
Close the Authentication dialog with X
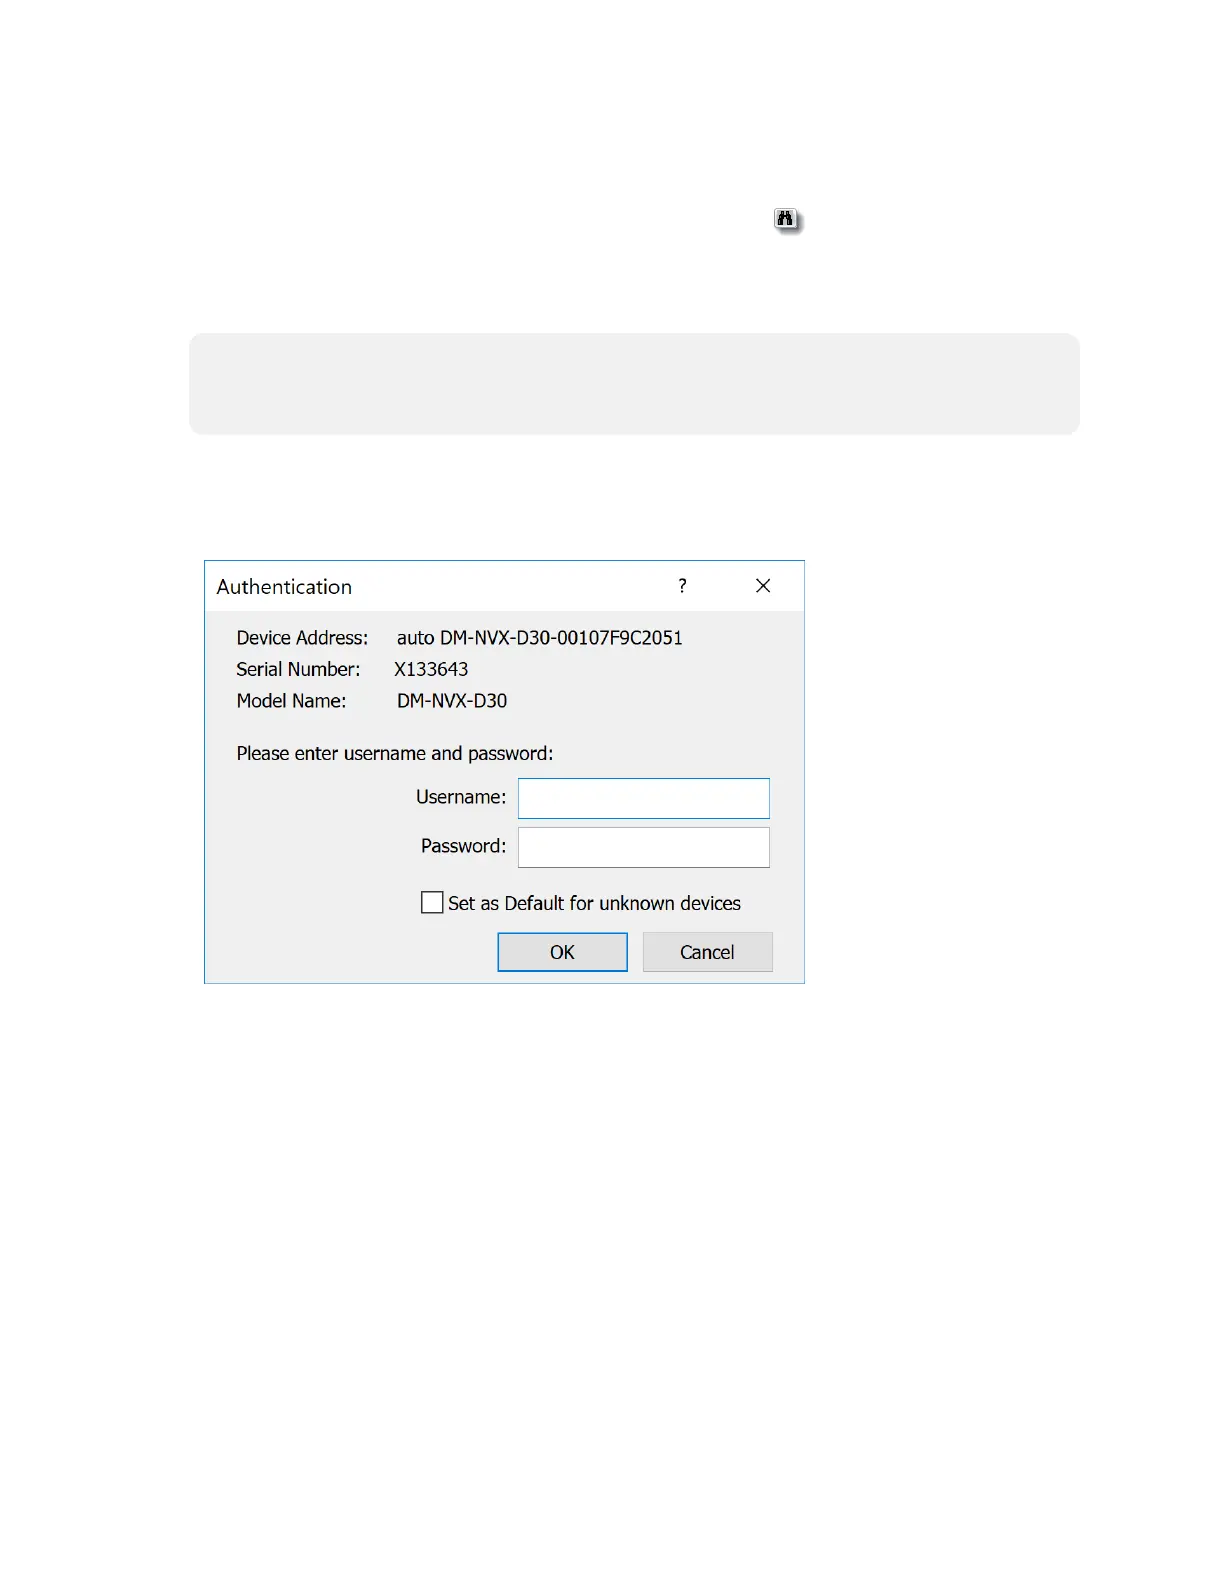[763, 586]
